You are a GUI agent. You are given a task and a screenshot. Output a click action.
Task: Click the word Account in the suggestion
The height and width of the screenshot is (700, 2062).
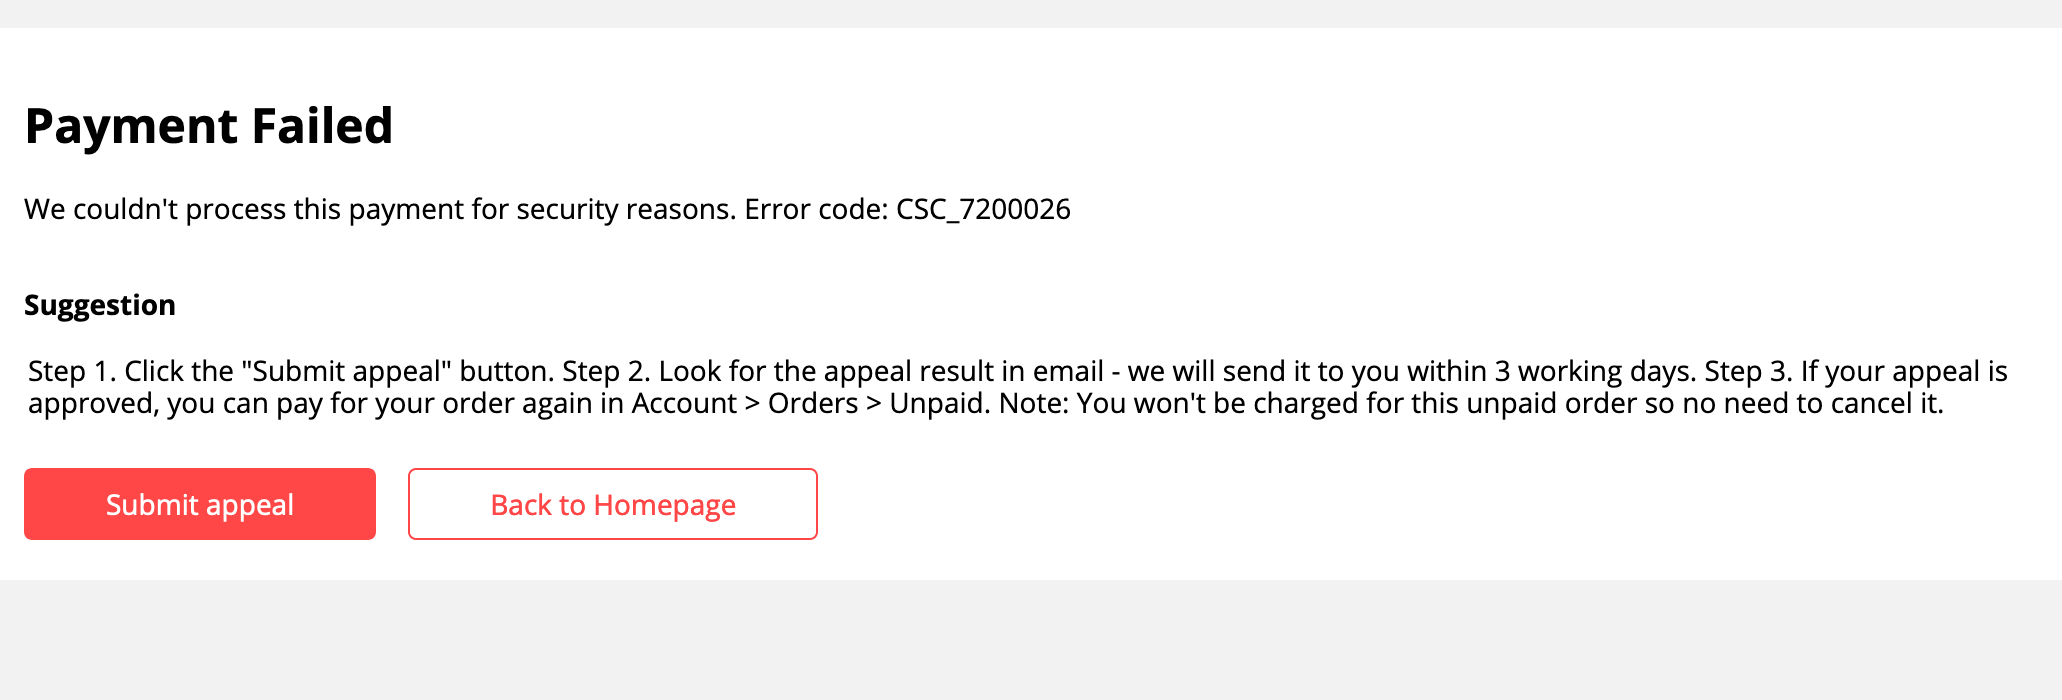[684, 403]
